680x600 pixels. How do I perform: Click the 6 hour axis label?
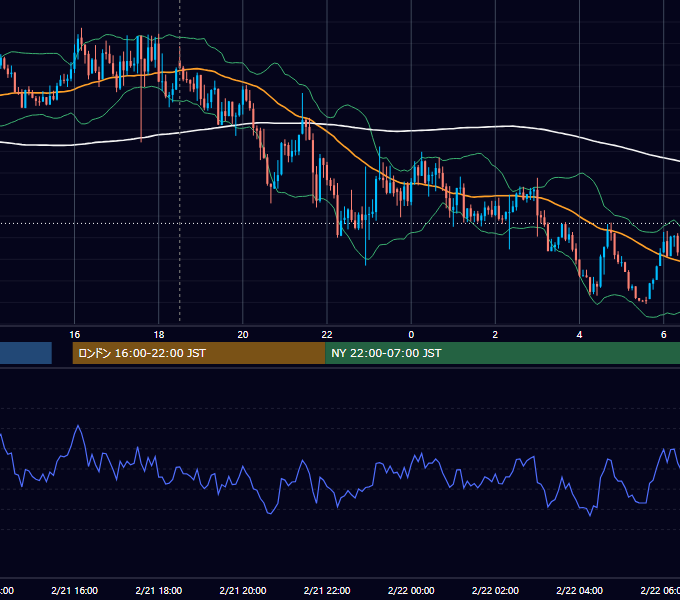pyautogui.click(x=664, y=334)
